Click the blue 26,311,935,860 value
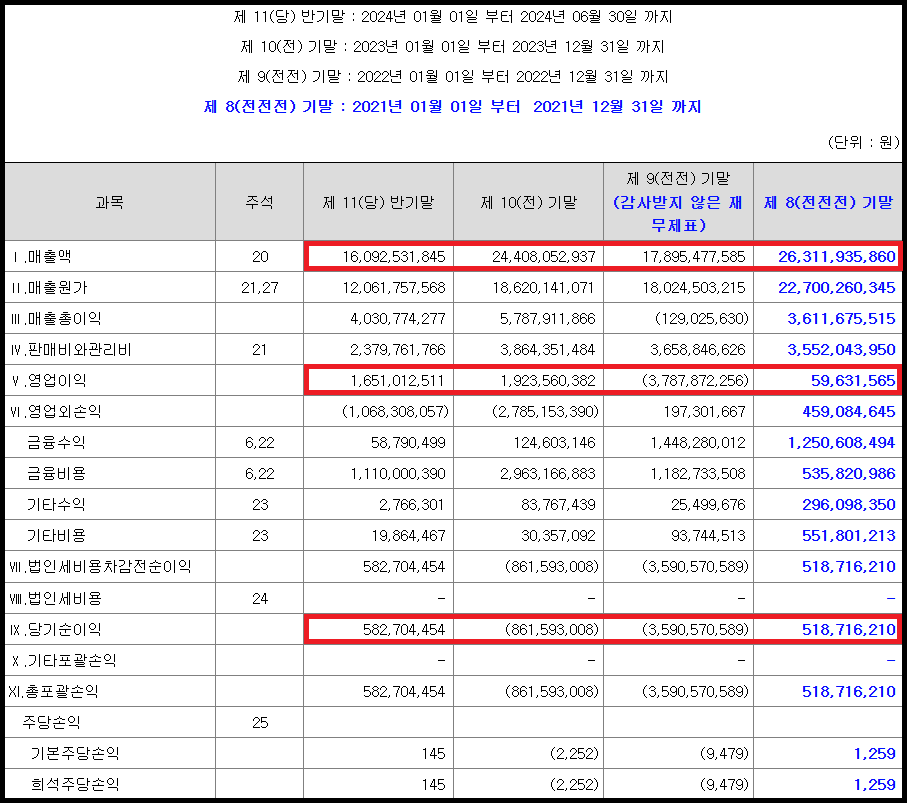The height and width of the screenshot is (803, 907). pyautogui.click(x=836, y=256)
